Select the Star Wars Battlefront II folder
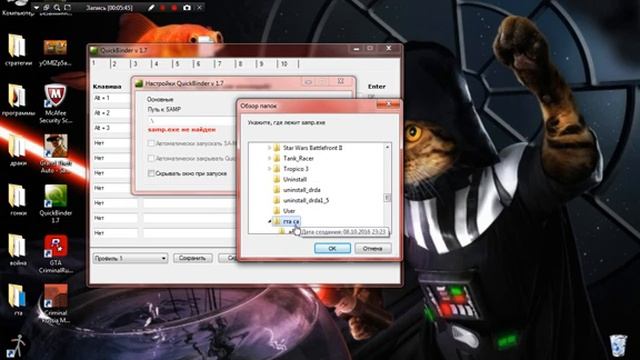Screen dimensions: 640x360 pyautogui.click(x=313, y=148)
